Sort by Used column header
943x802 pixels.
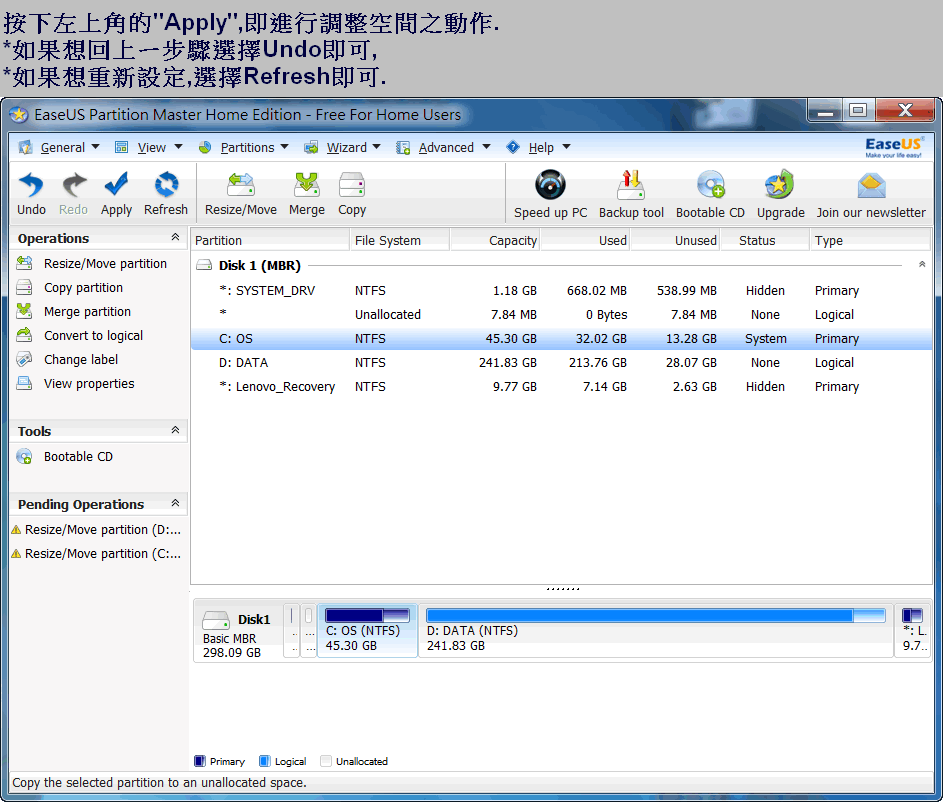(x=585, y=240)
